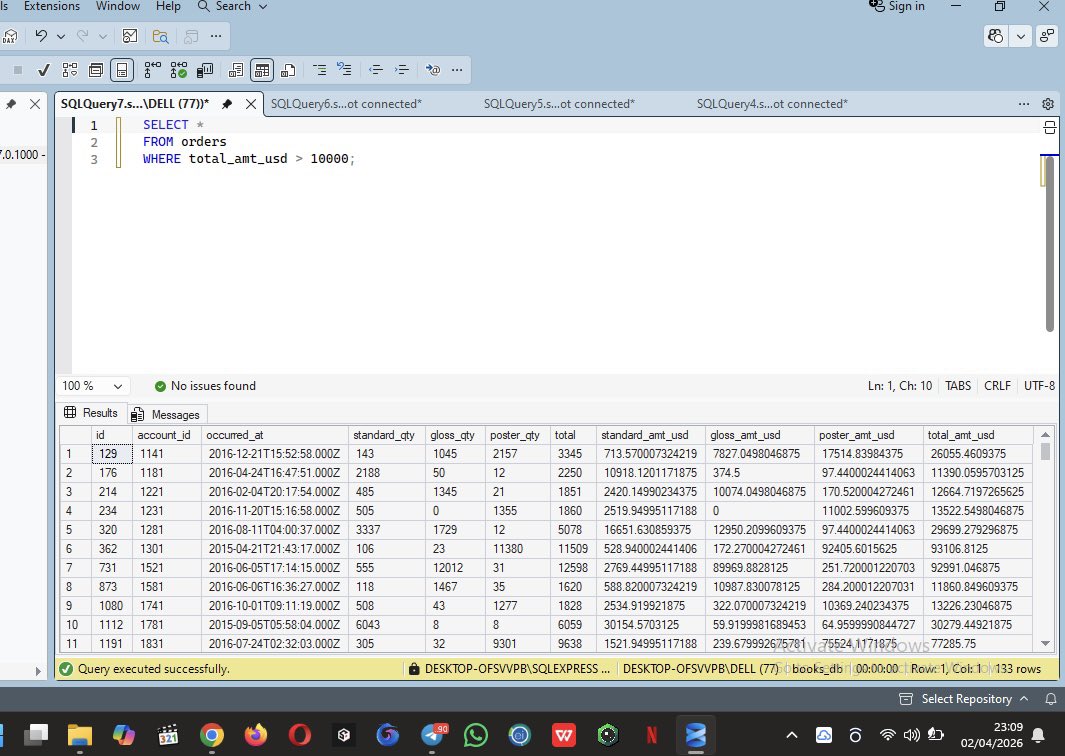Select the Results to Grid toggle
1065x756 pixels.
(x=261, y=70)
